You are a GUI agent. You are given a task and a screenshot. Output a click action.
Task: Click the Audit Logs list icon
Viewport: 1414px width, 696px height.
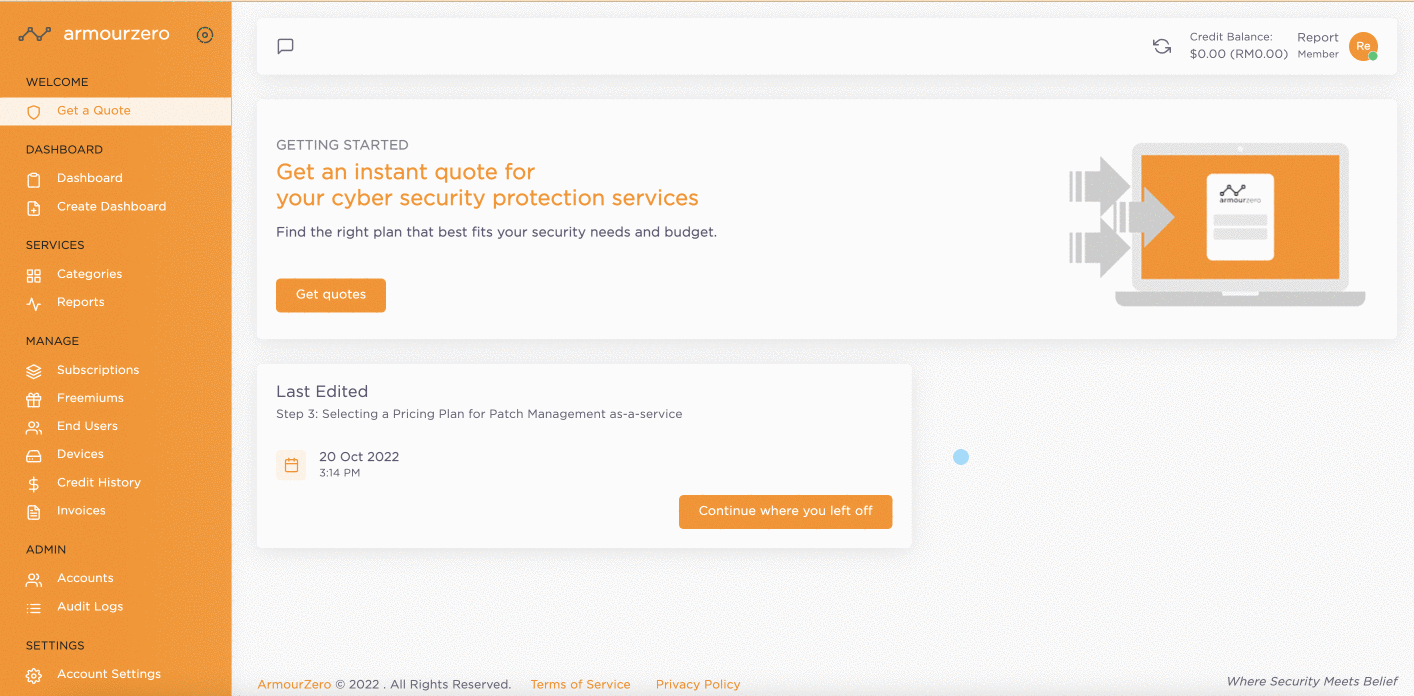[34, 608]
